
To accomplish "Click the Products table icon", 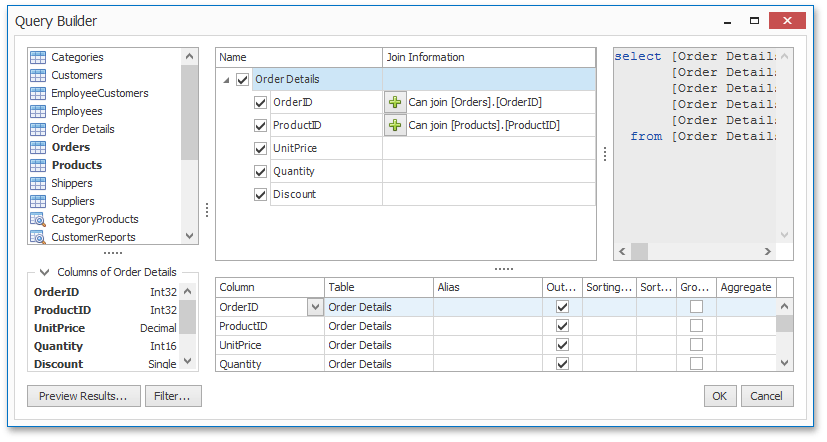I will [38, 165].
